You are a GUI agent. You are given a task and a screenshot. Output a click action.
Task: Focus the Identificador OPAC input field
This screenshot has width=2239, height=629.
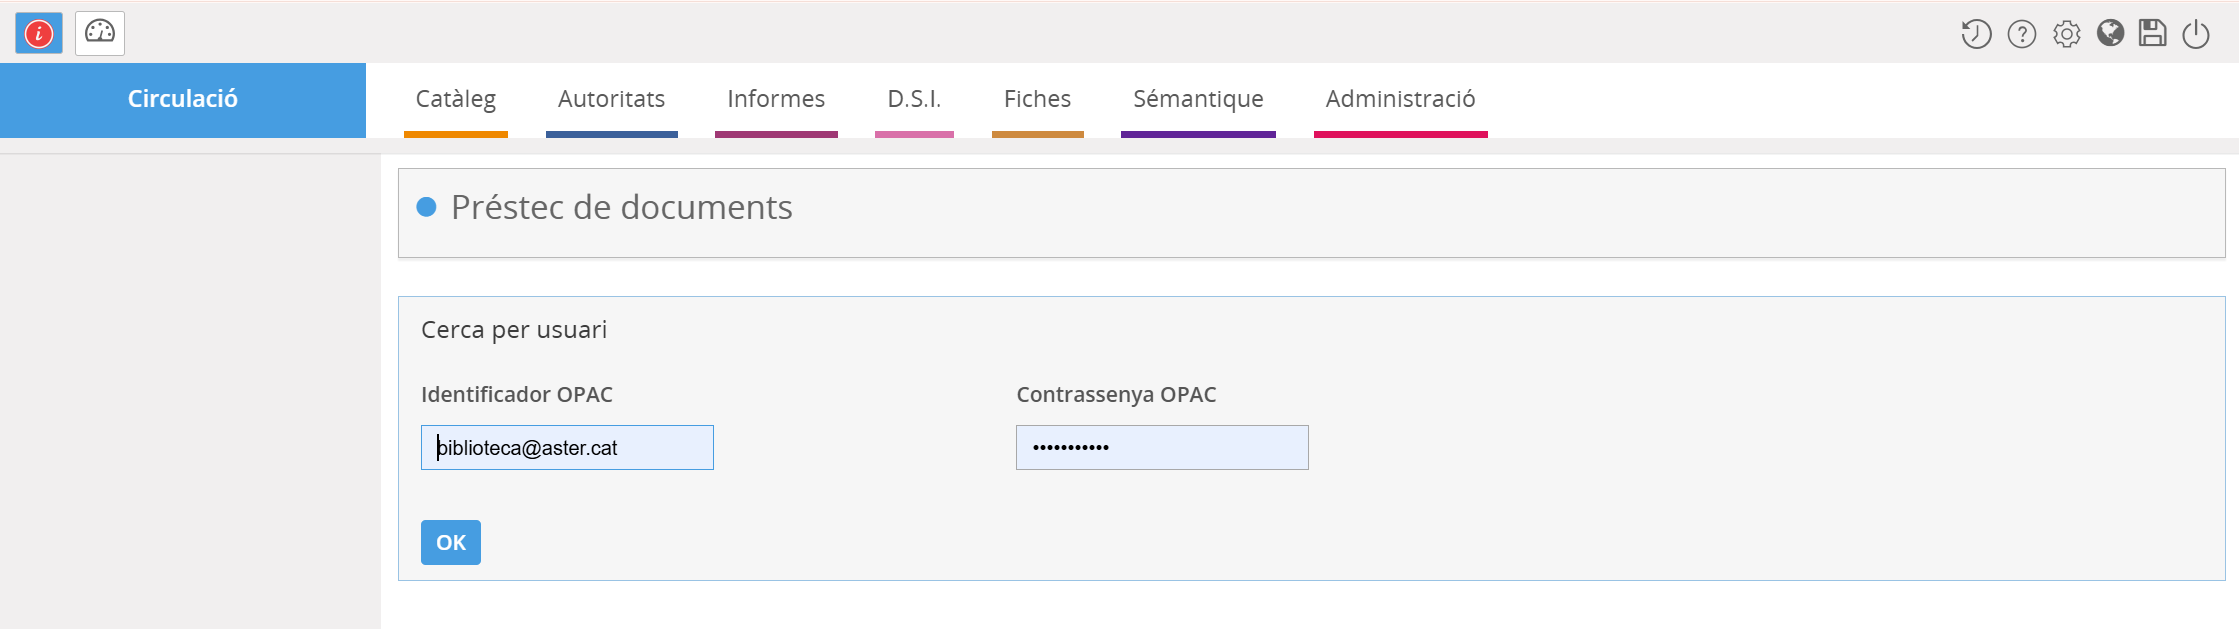567,448
